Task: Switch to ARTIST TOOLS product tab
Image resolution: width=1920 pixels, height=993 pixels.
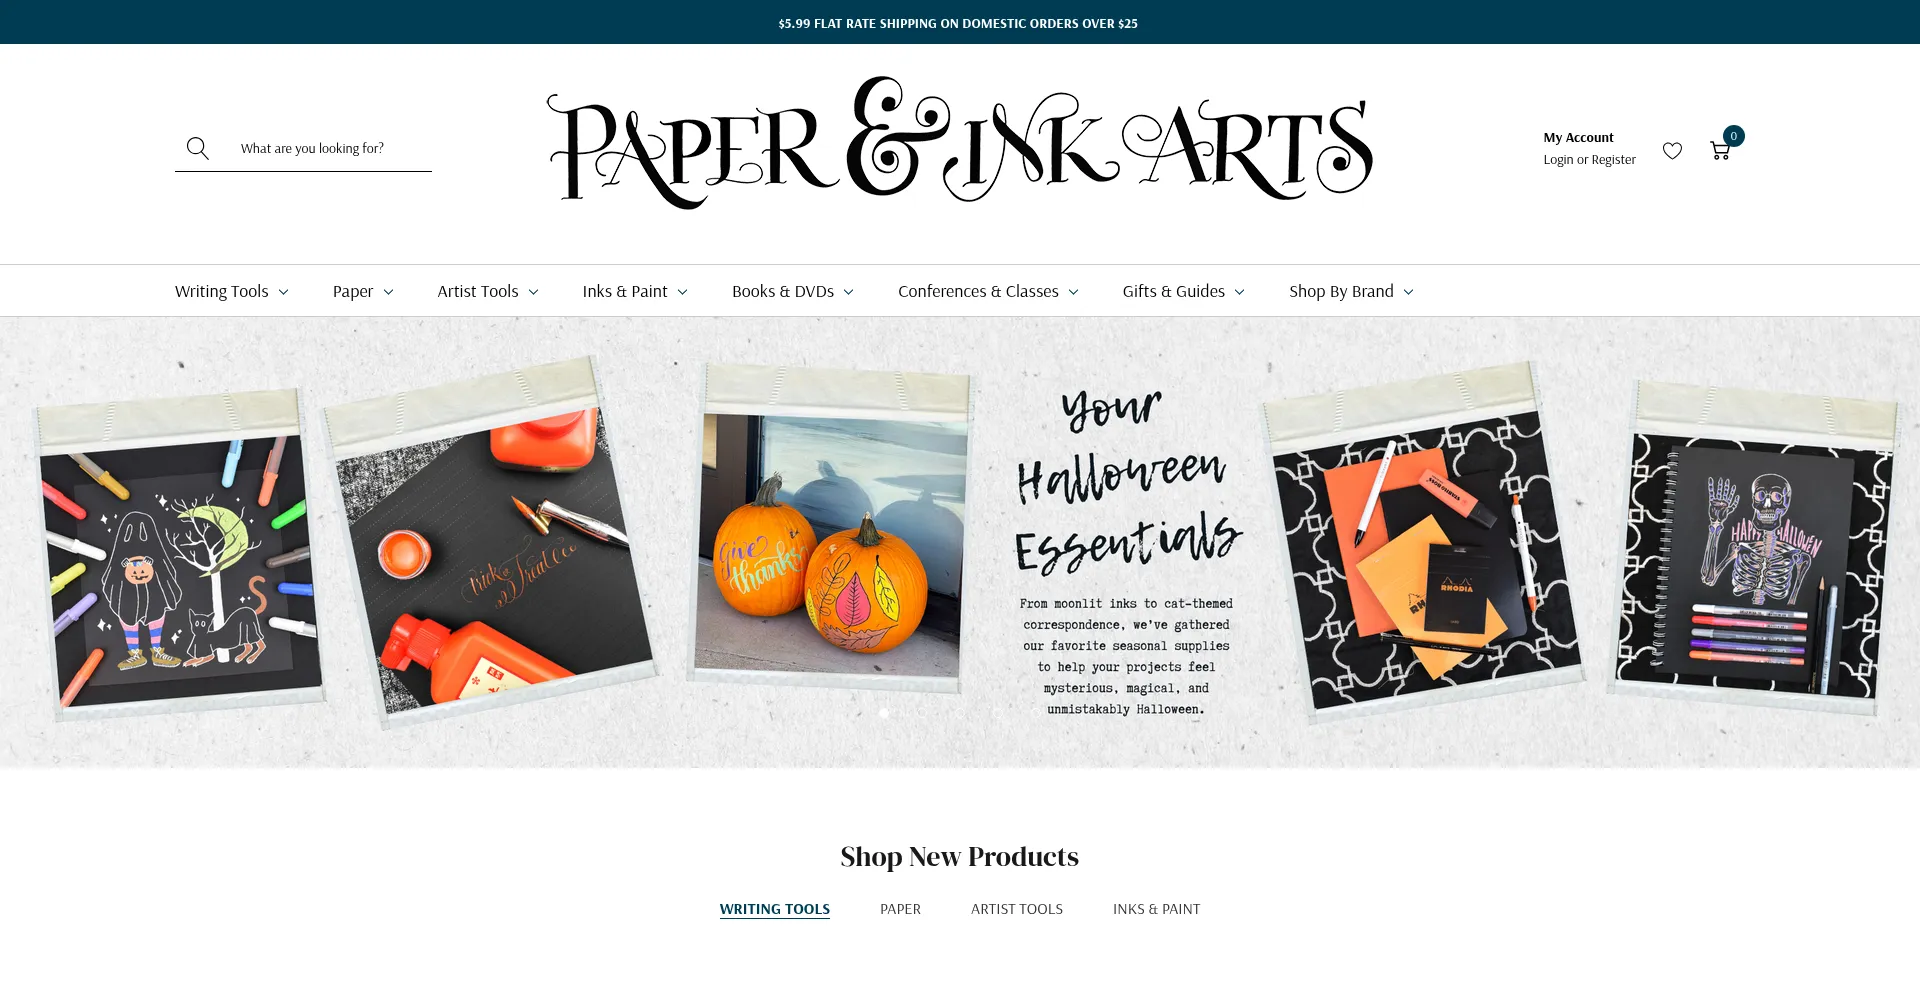Action: tap(1017, 909)
